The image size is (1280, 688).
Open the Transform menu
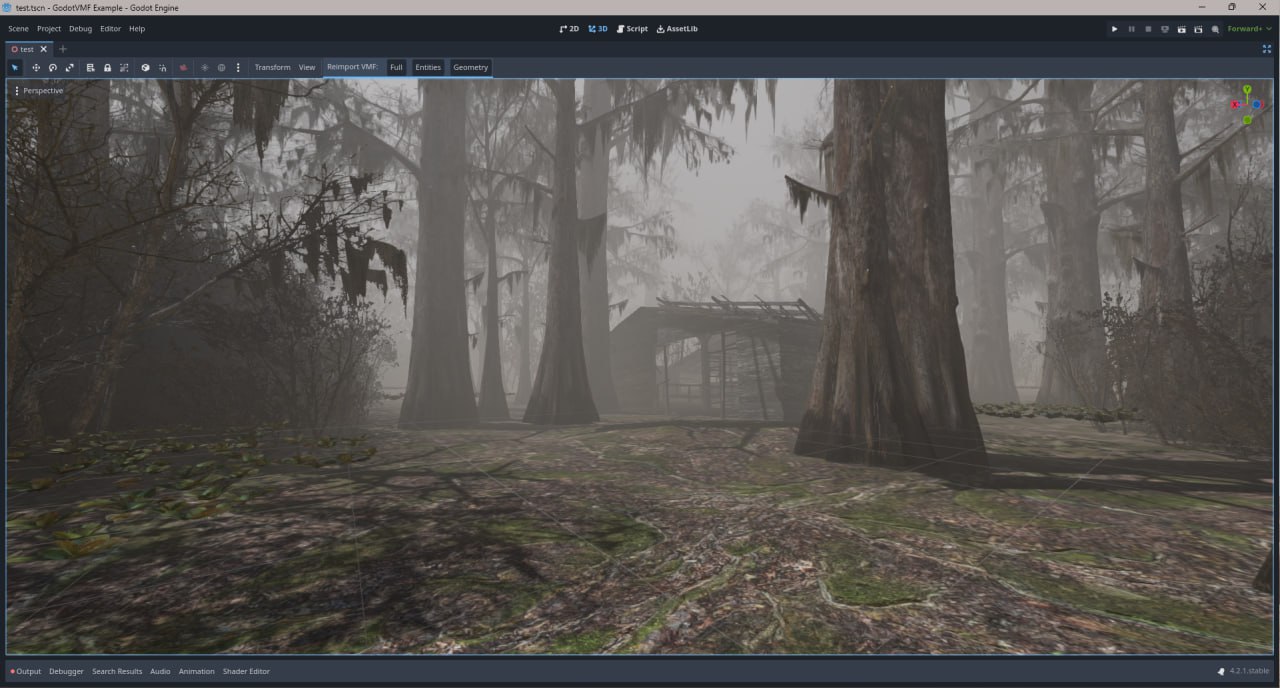(272, 67)
